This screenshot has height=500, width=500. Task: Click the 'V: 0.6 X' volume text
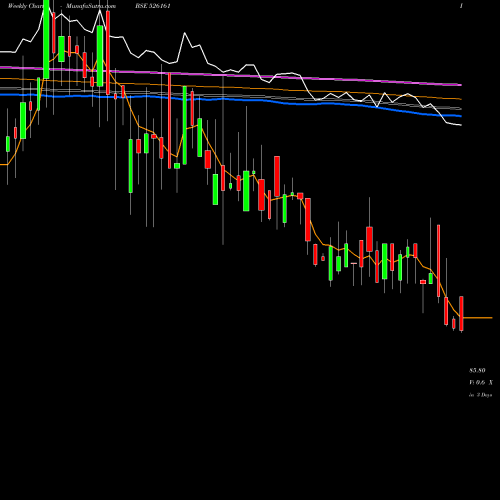pos(481,383)
